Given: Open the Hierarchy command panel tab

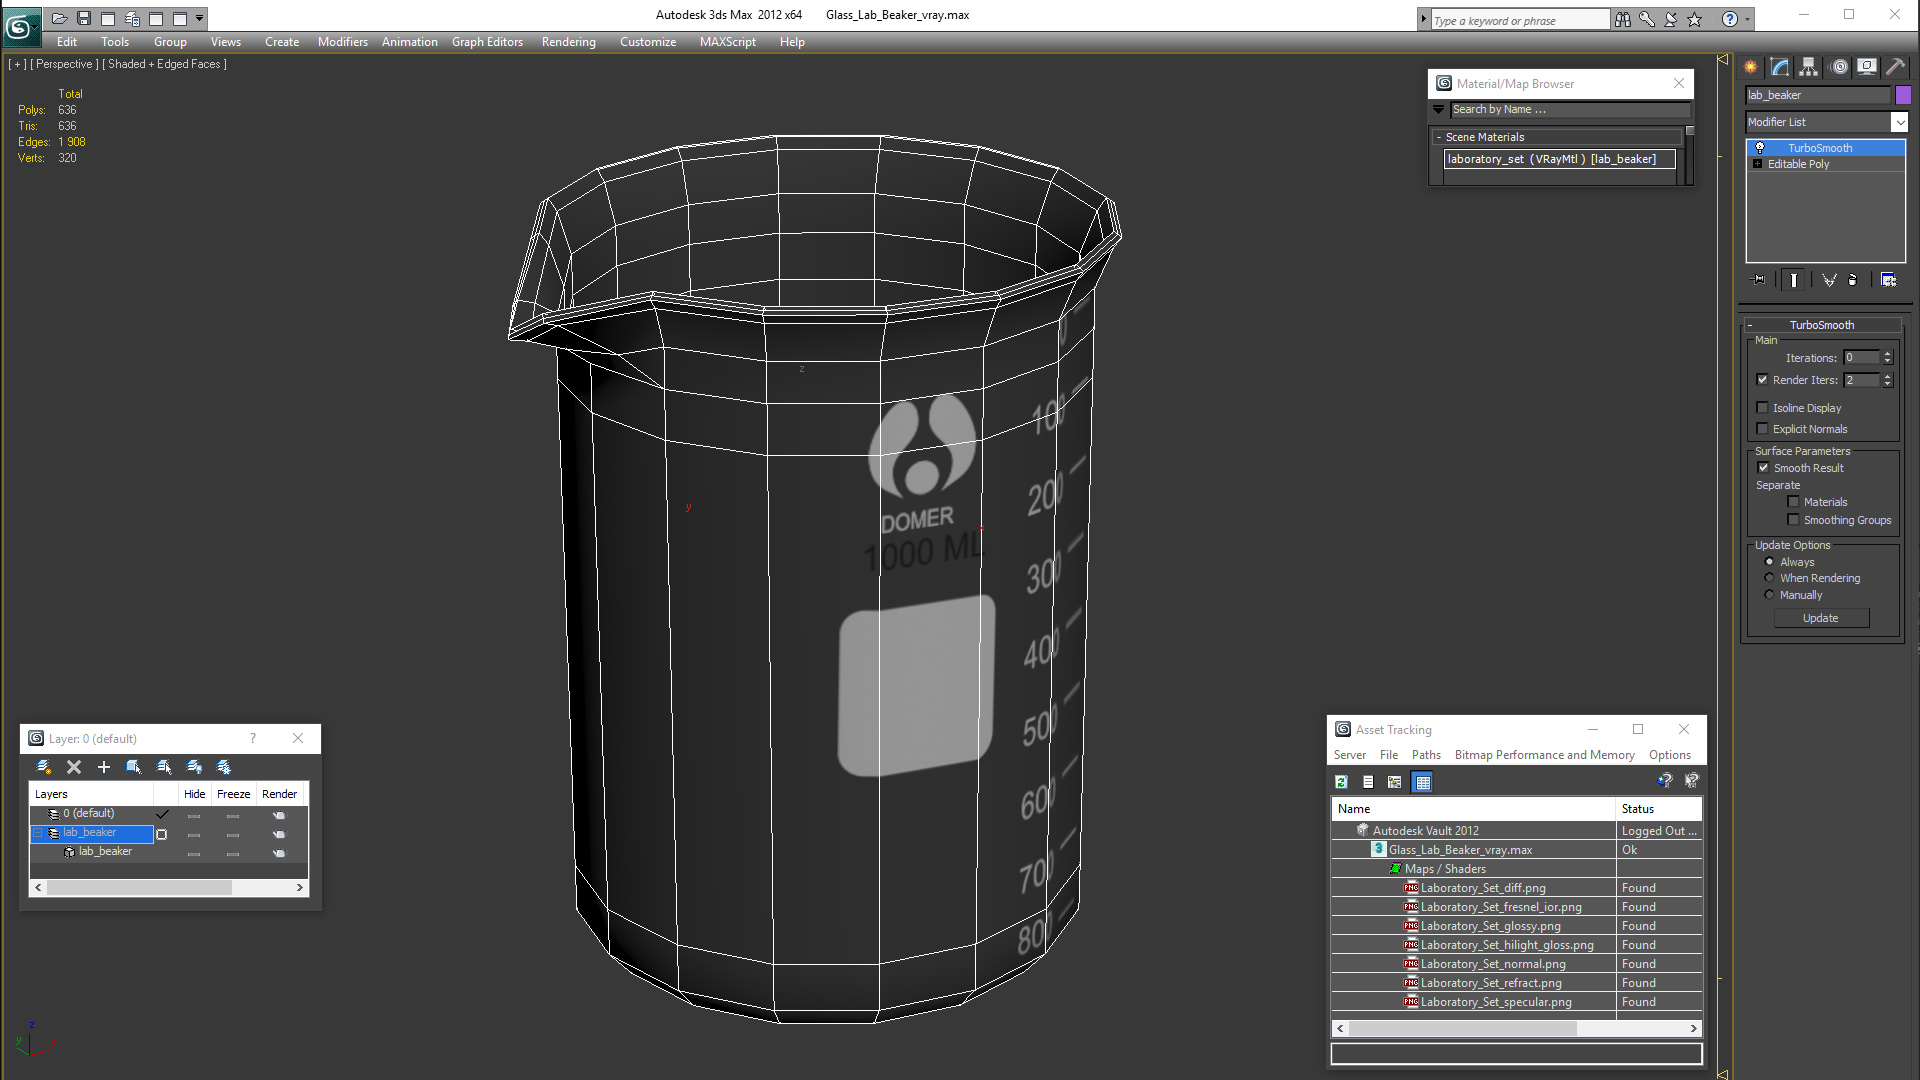Looking at the screenshot, I should [x=1808, y=67].
